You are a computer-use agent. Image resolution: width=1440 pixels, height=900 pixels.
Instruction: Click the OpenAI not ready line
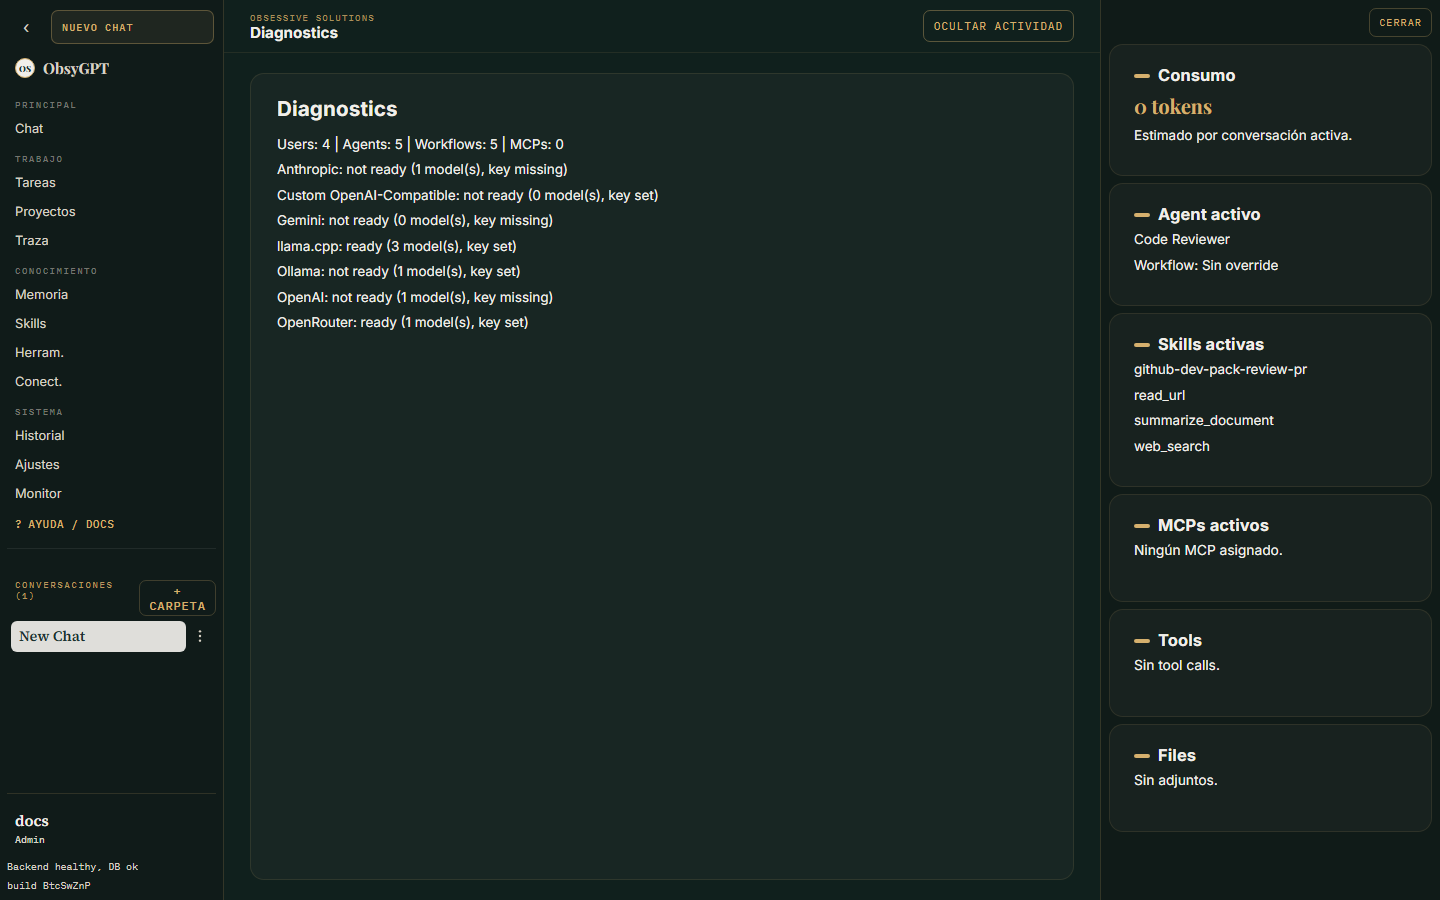(x=415, y=297)
